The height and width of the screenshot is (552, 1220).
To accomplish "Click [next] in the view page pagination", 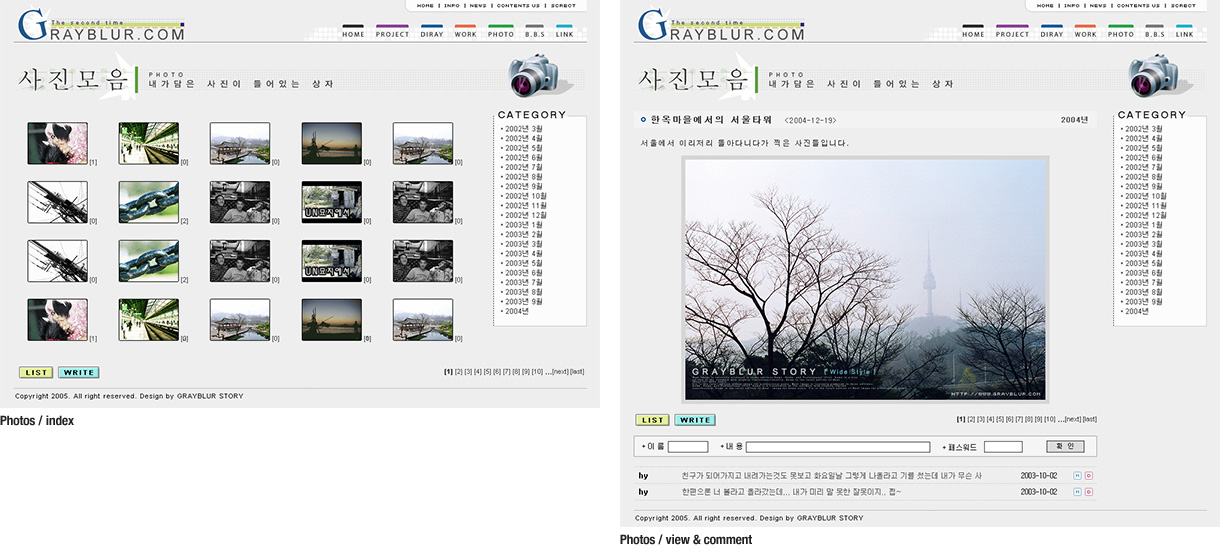I will 1071,419.
